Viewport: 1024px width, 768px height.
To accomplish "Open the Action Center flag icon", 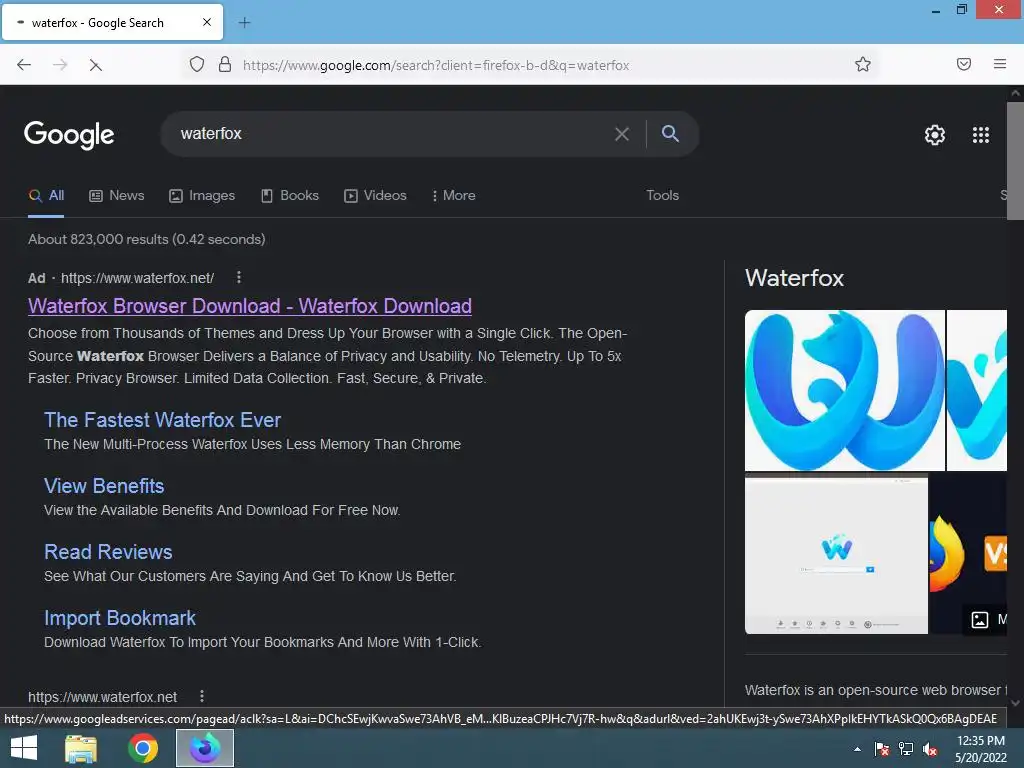I will (882, 749).
